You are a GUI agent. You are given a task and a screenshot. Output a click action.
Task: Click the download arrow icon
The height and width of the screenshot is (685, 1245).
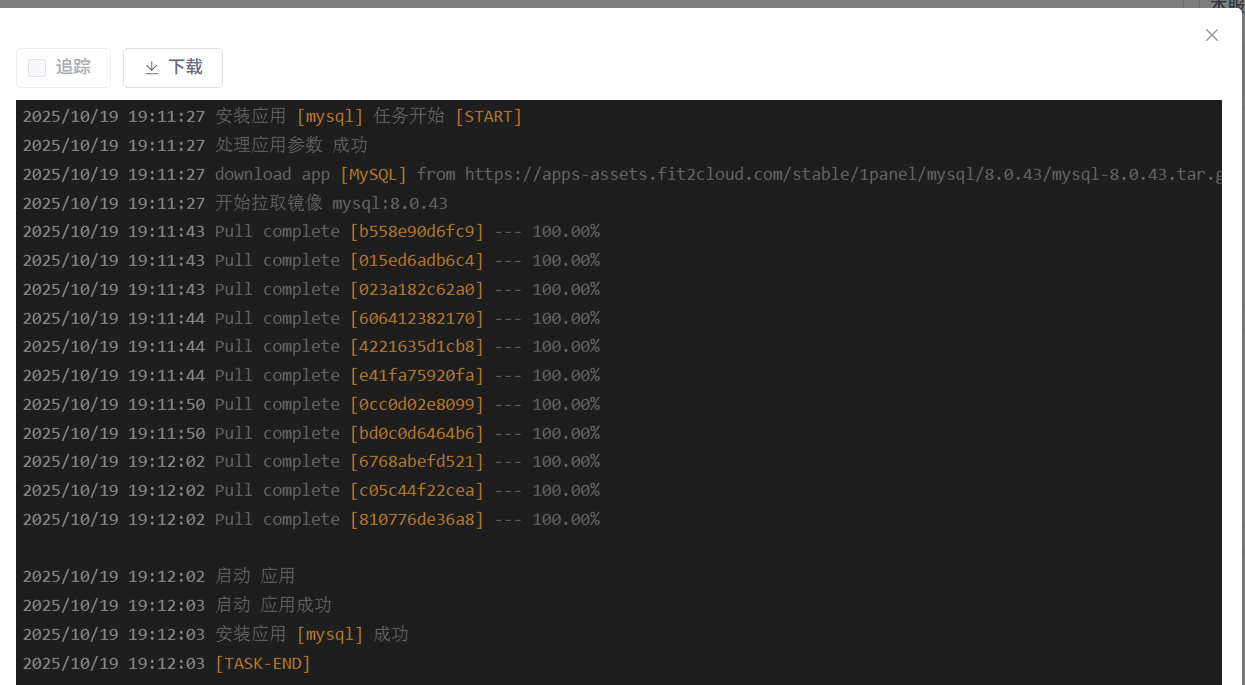click(152, 68)
